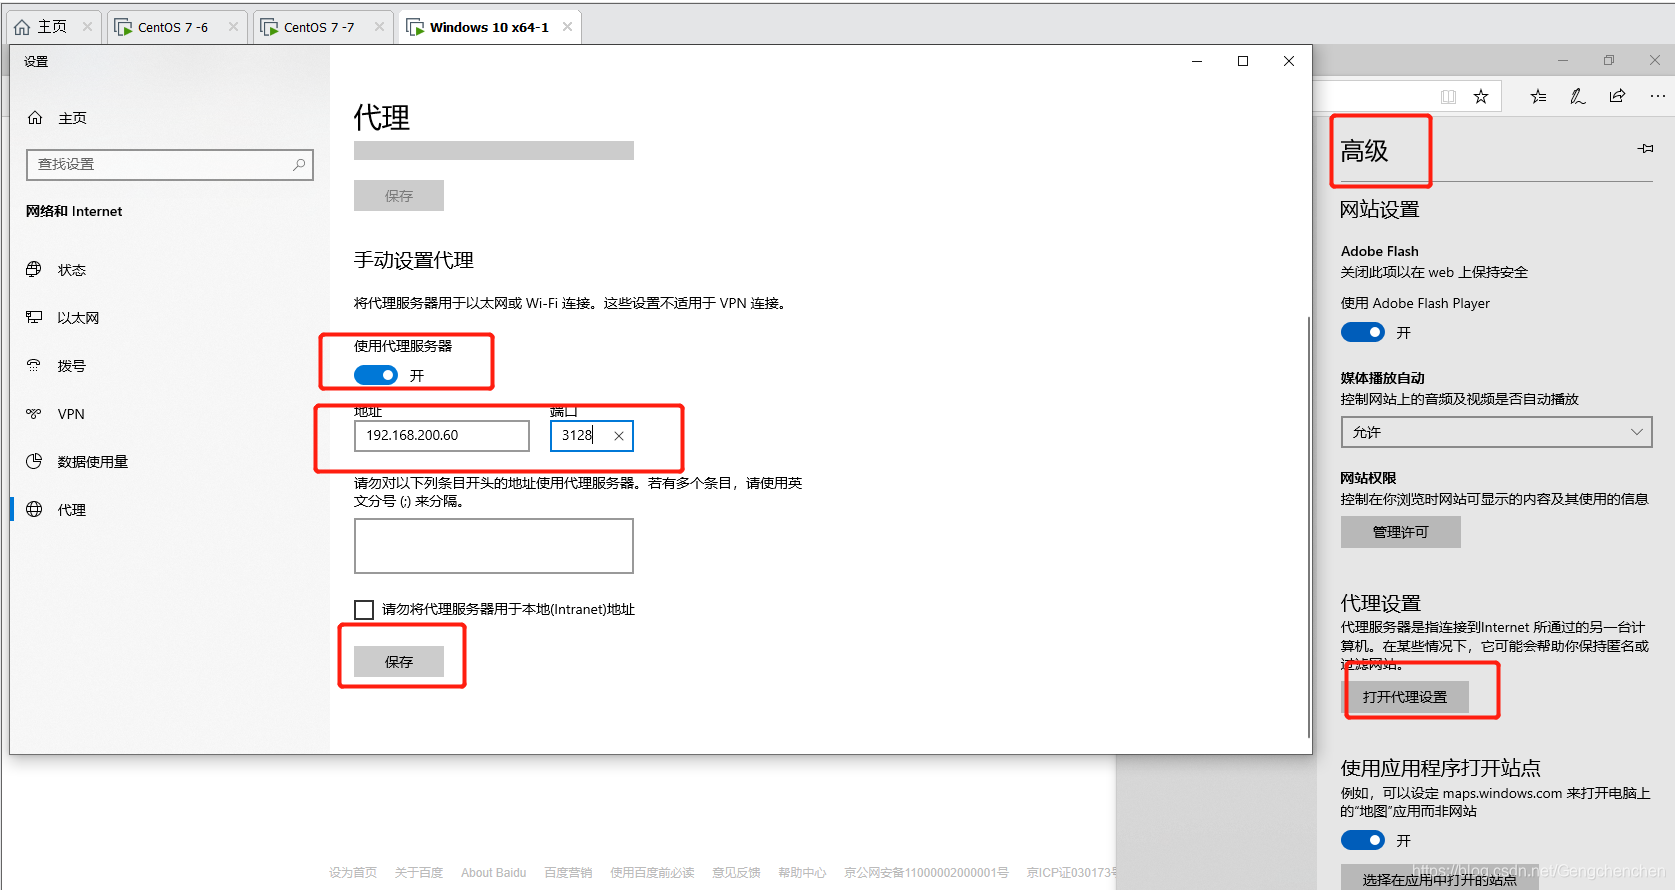Close the CentOS 7 -7 tab
The image size is (1675, 890).
(x=379, y=27)
